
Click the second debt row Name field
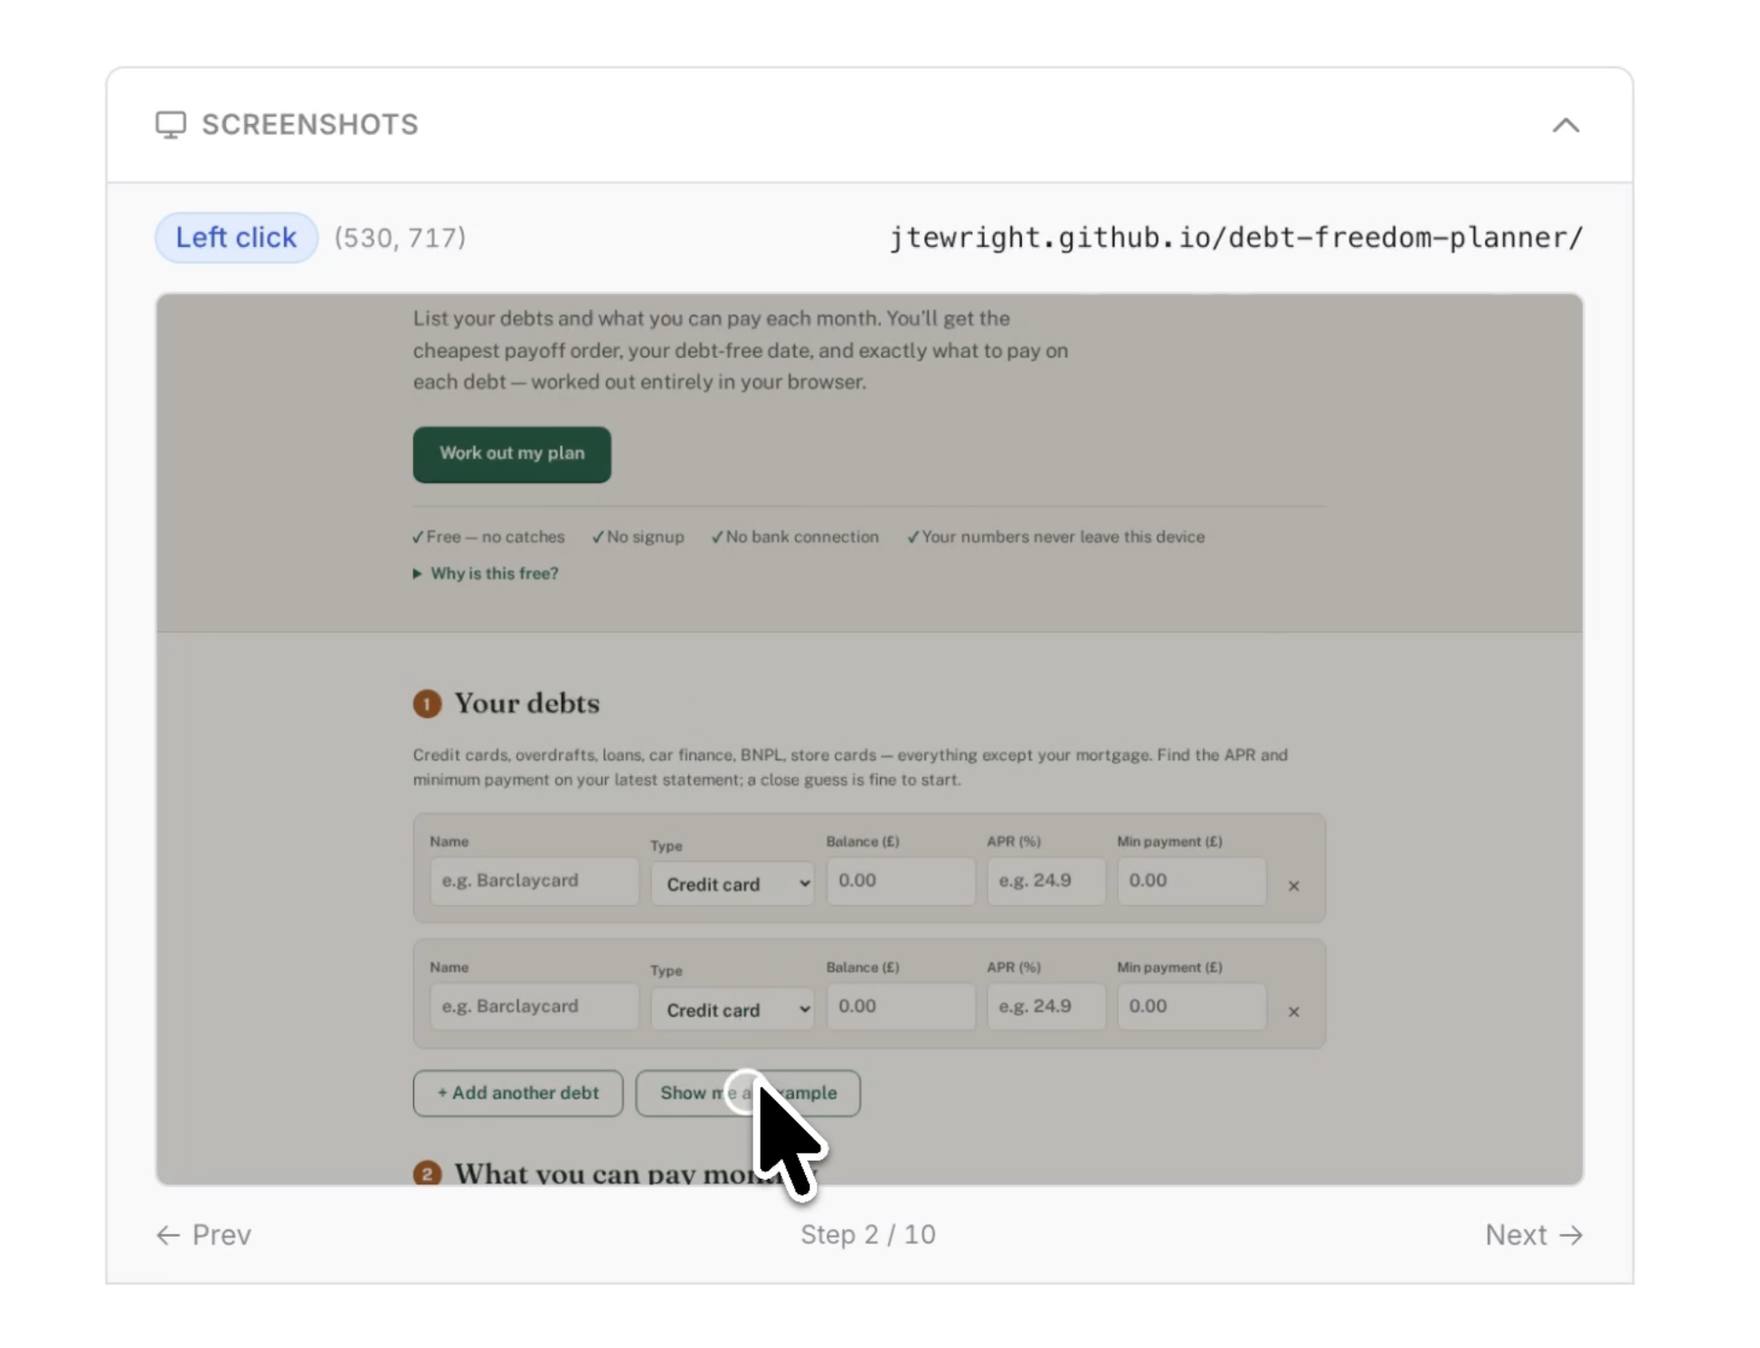(534, 1007)
